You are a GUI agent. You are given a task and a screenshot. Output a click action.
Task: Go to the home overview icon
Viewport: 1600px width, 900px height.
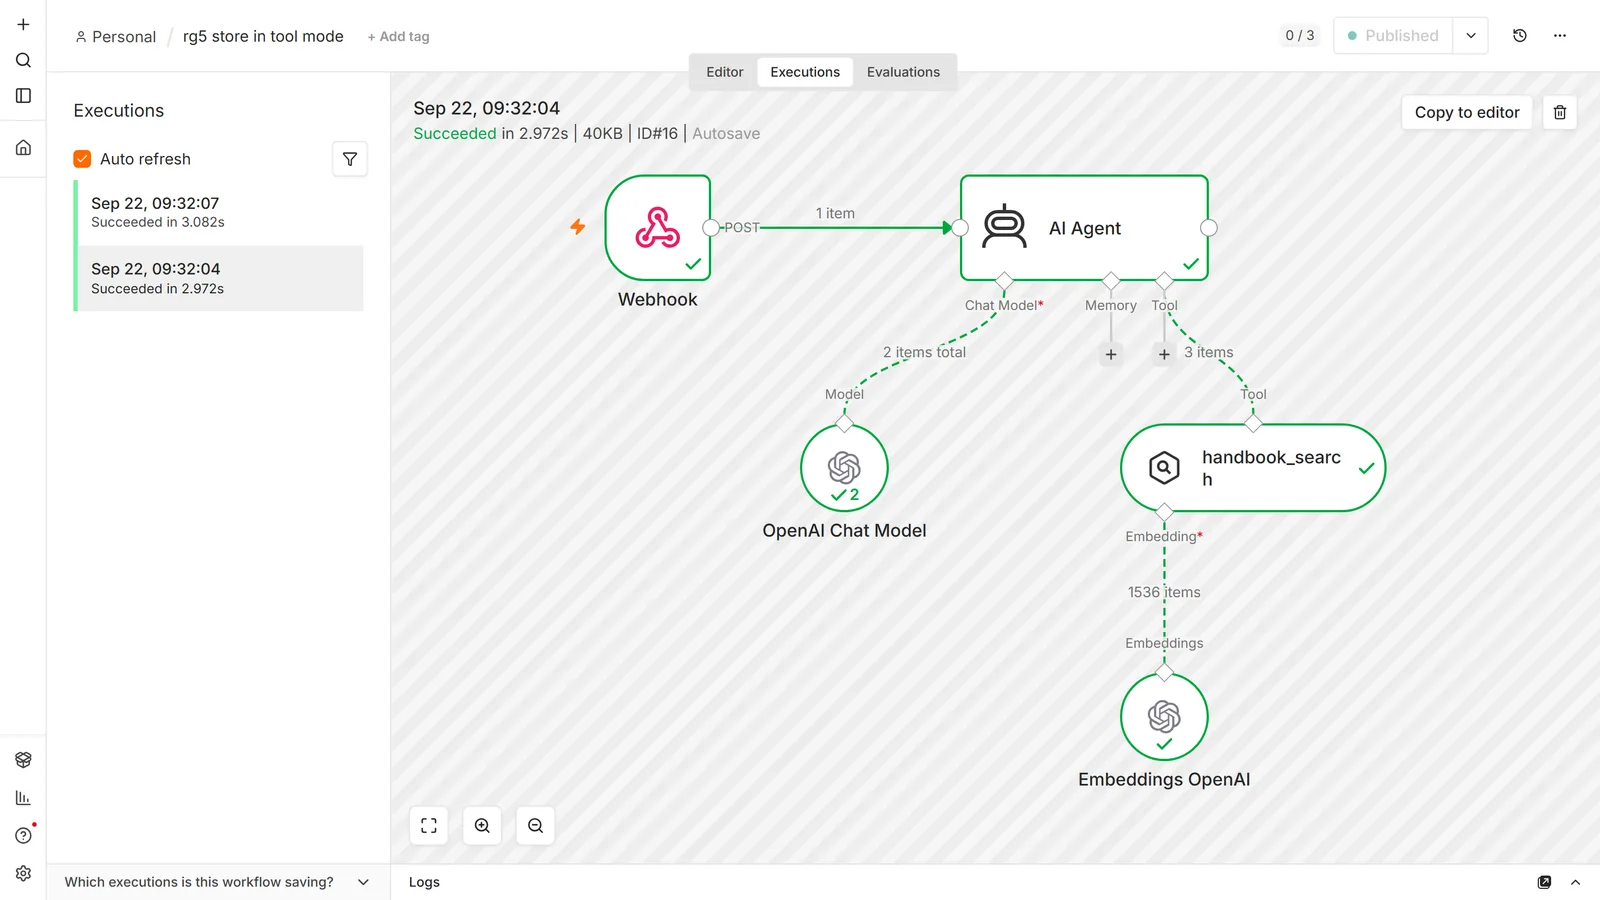23,148
